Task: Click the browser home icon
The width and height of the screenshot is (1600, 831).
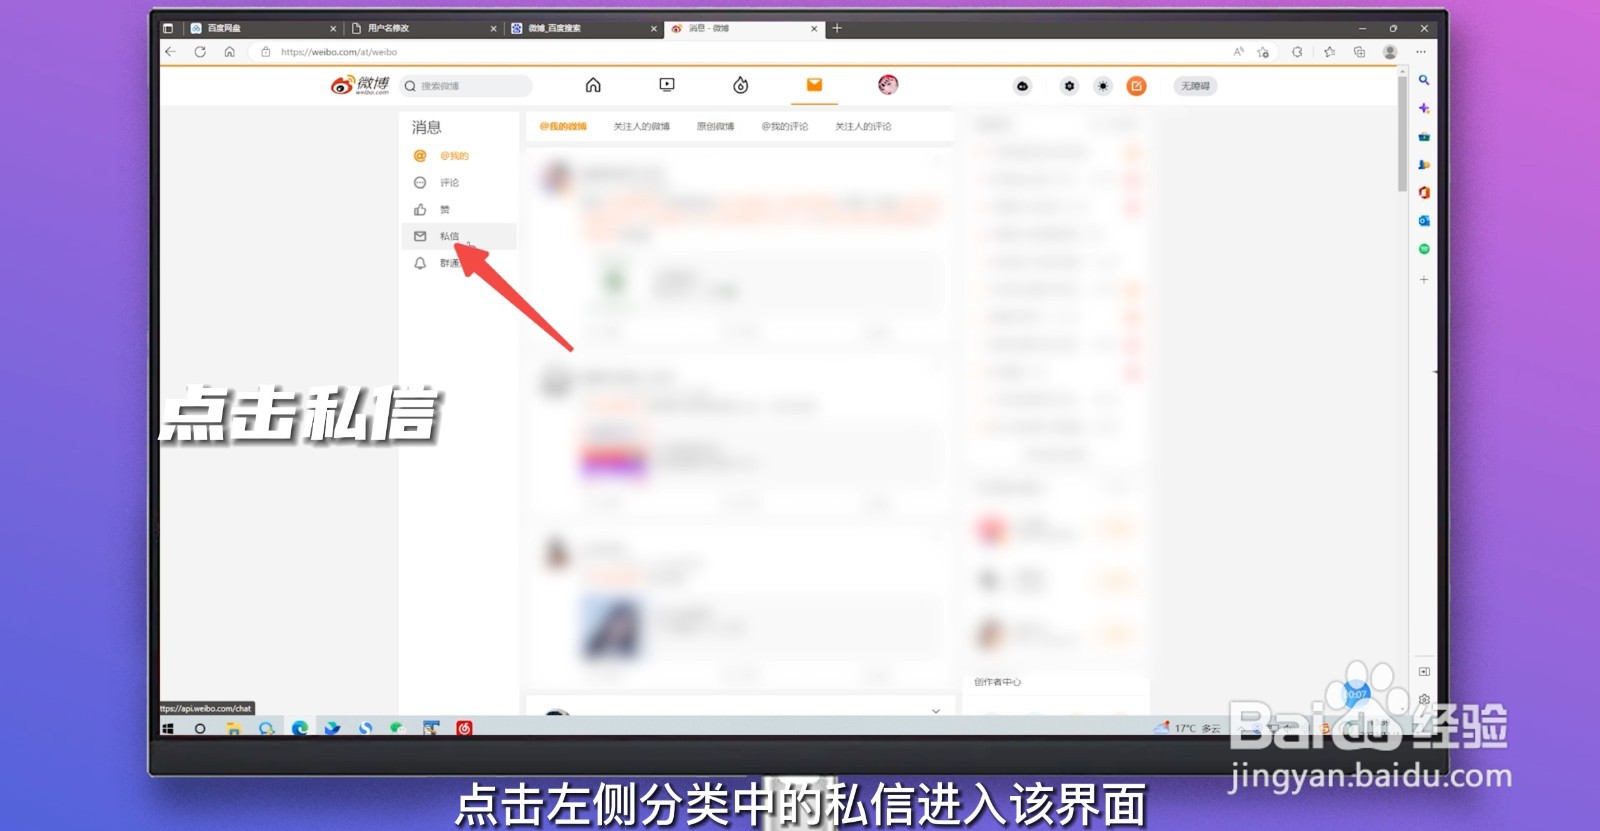Action: pyautogui.click(x=230, y=52)
